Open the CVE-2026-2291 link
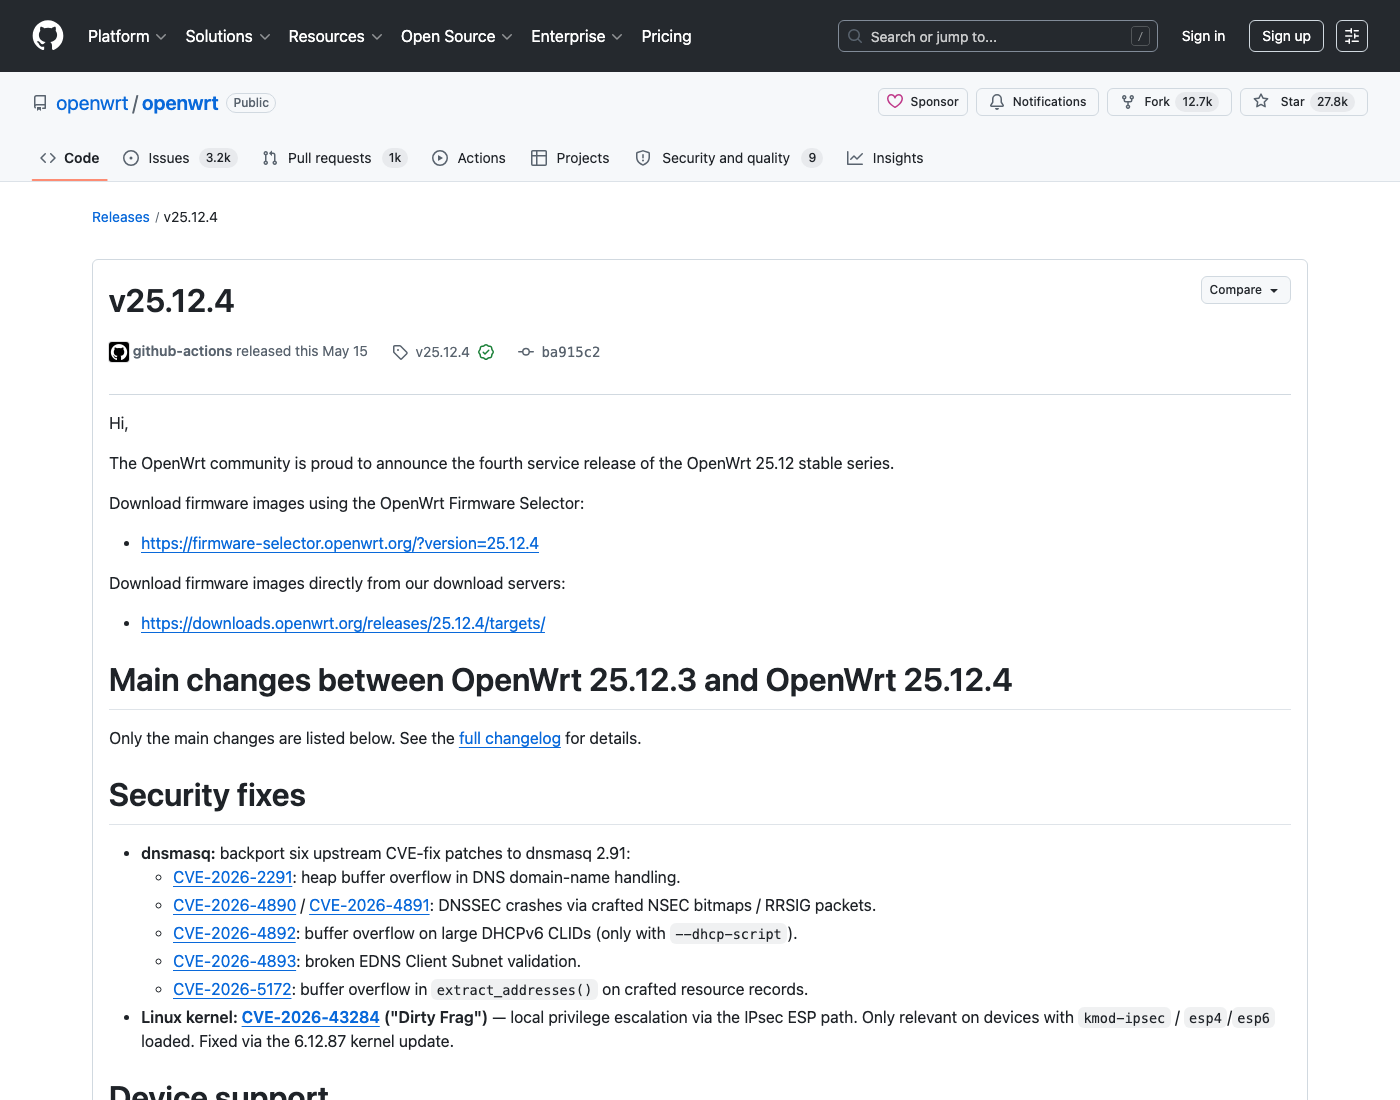Viewport: 1400px width, 1100px height. click(233, 877)
